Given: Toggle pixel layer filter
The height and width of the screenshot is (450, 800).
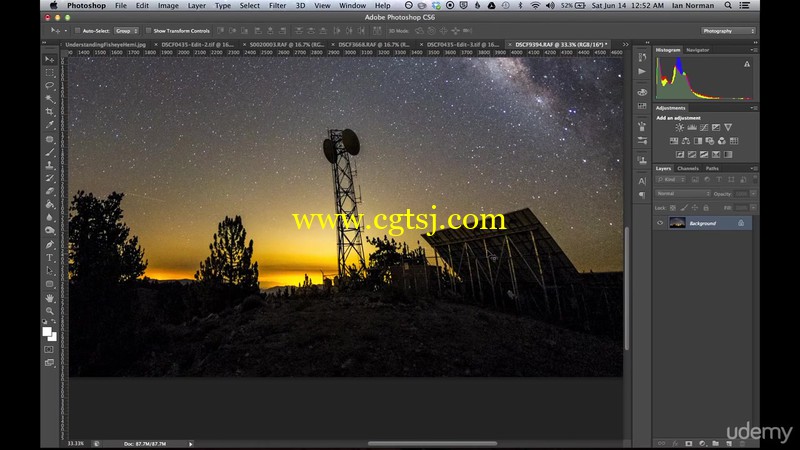Looking at the screenshot, I should 695,180.
